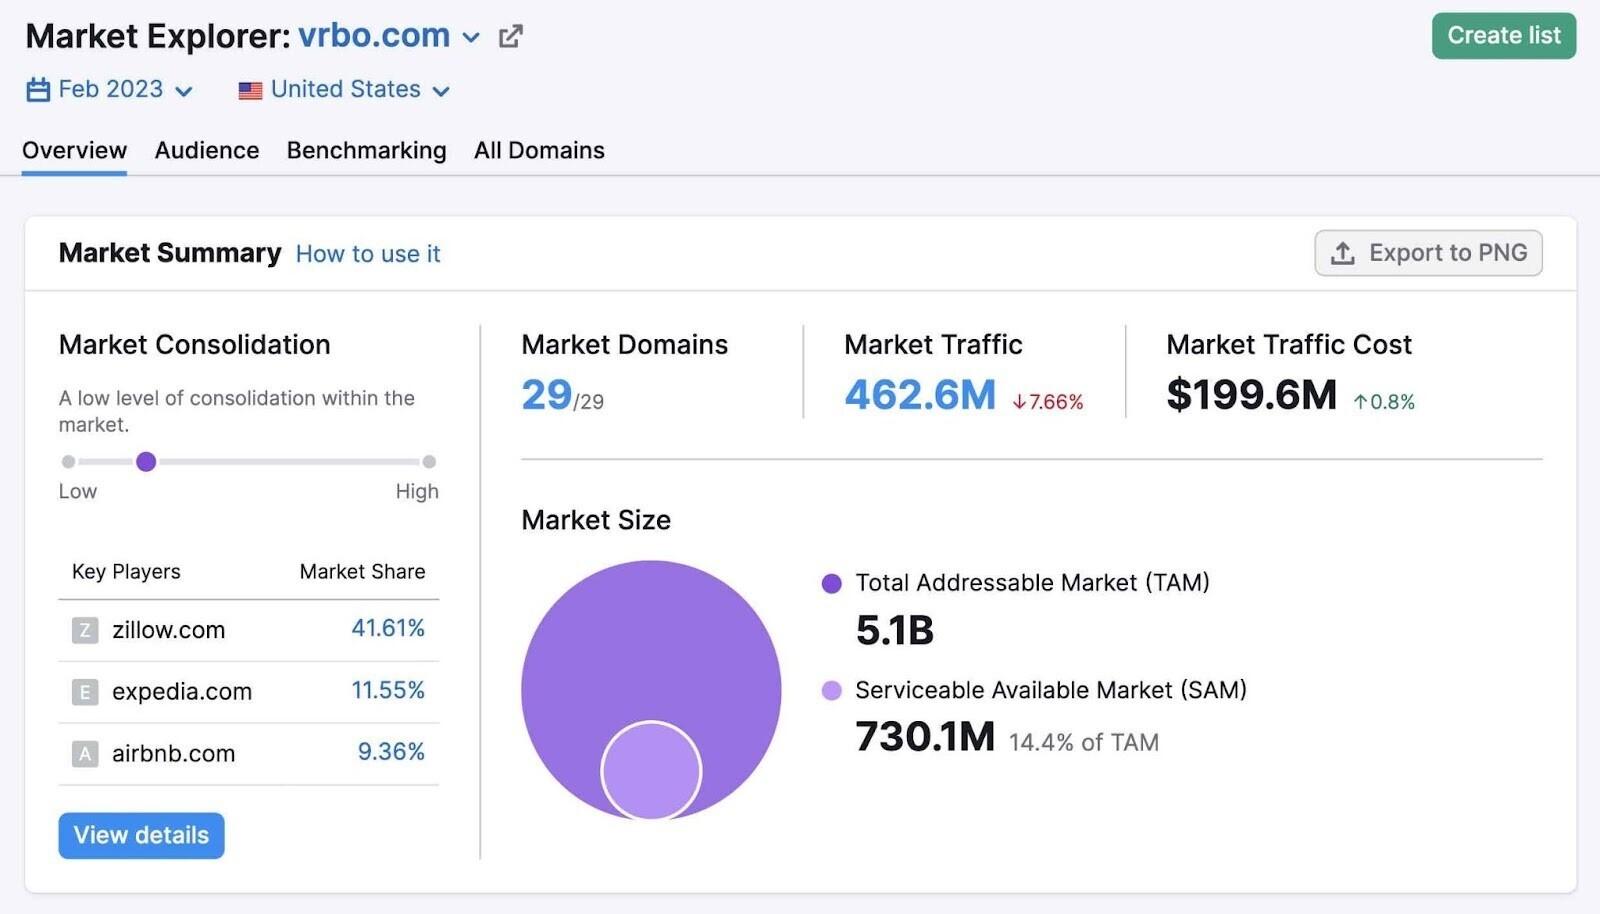Viewport: 1600px width, 914px height.
Task: Switch to the Overview tab
Action: click(74, 150)
